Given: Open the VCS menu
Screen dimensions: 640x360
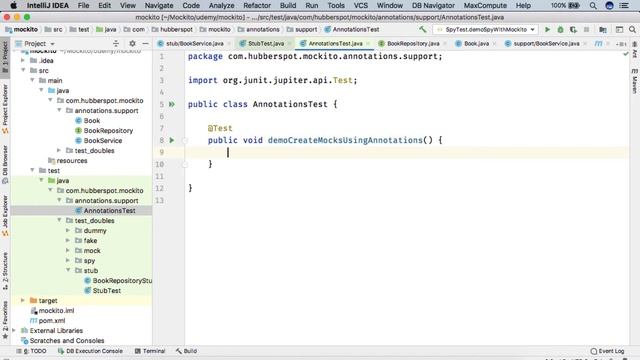Looking at the screenshot, I should 360,5.
